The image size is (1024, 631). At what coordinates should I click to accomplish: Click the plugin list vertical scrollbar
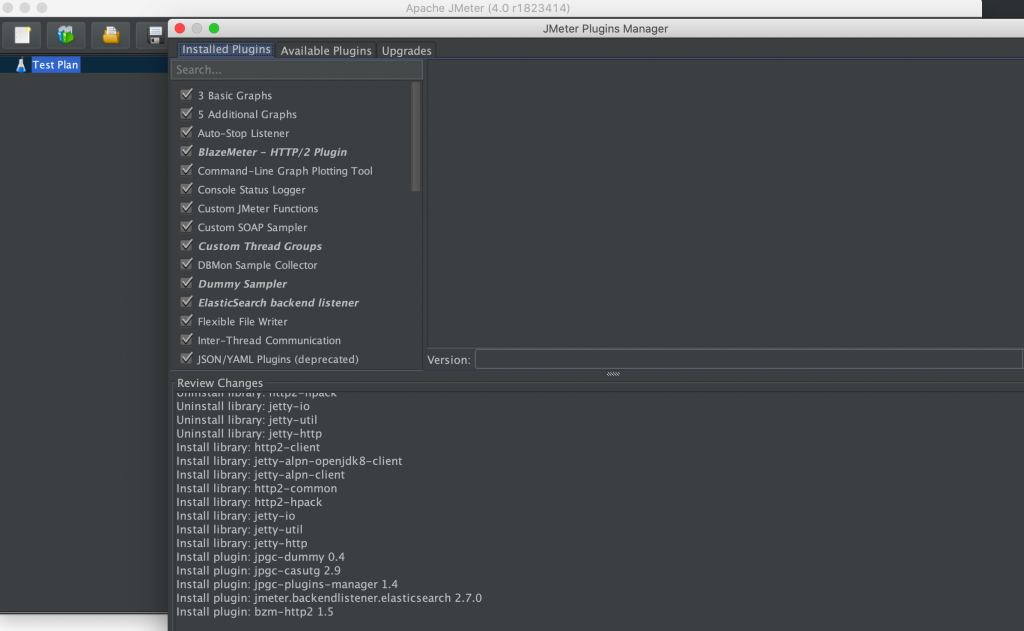416,140
